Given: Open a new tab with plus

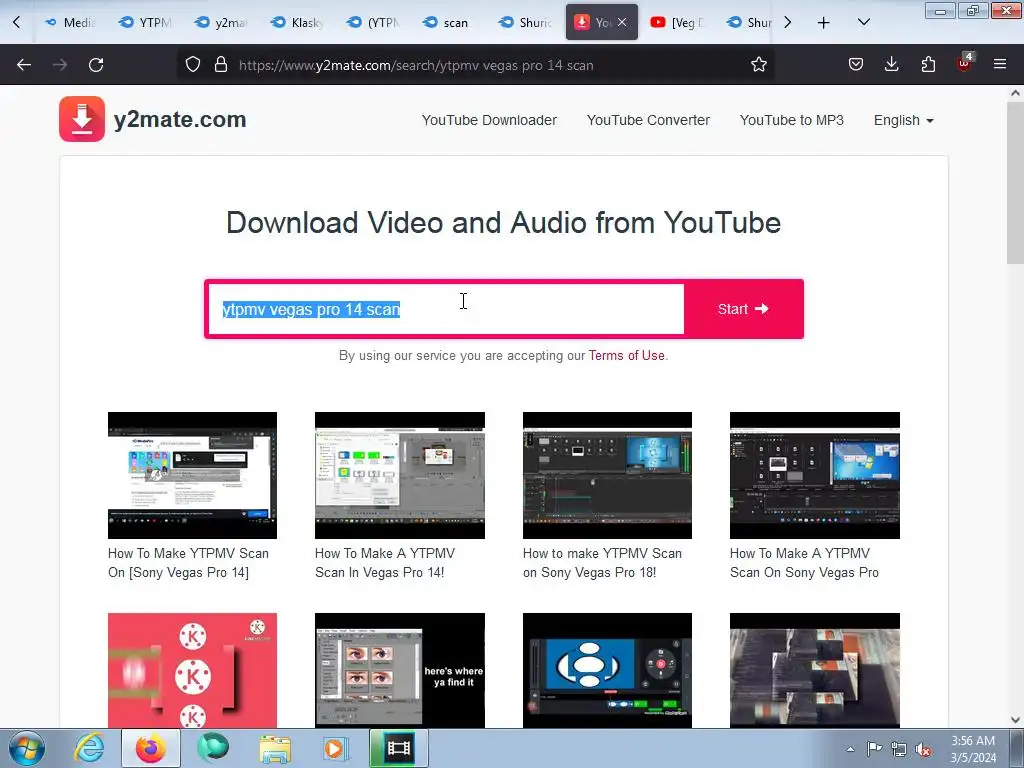Looking at the screenshot, I should pos(824,23).
